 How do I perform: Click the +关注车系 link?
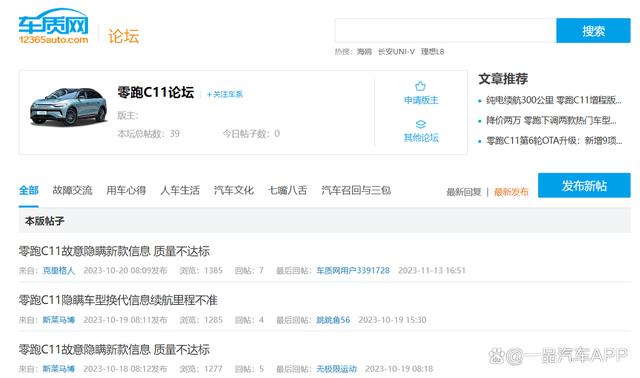point(225,94)
